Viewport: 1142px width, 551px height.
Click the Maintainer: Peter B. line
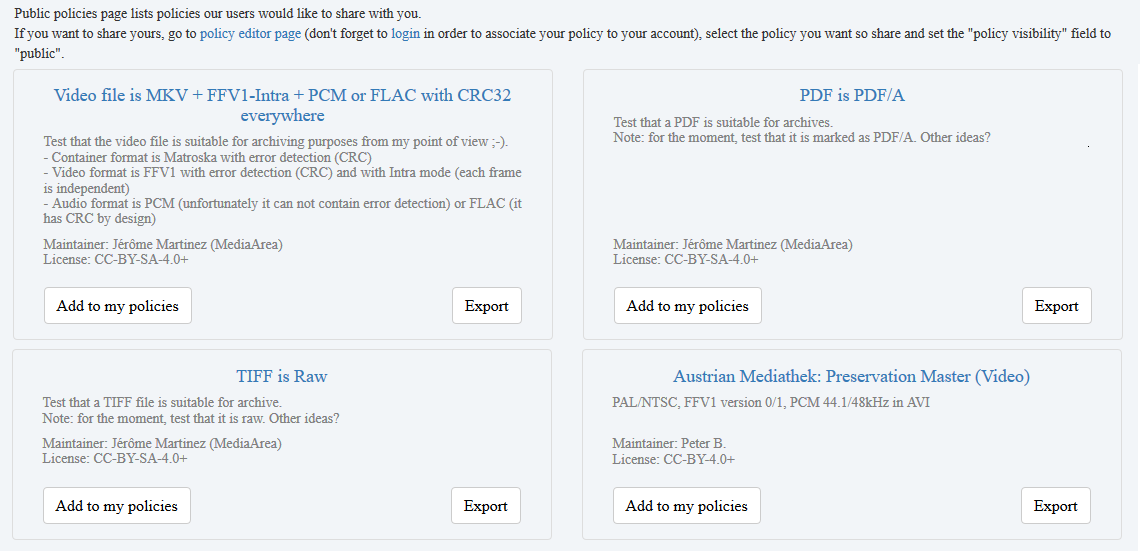[669, 443]
